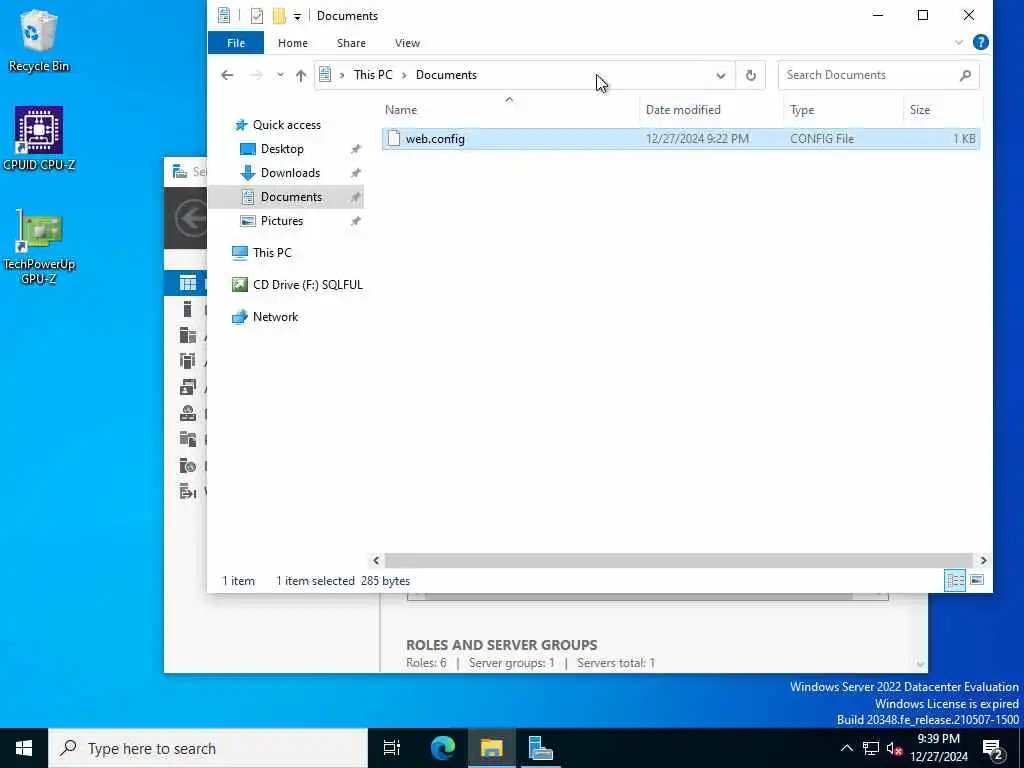
Task: Open the notification center icon
Action: [x=993, y=748]
